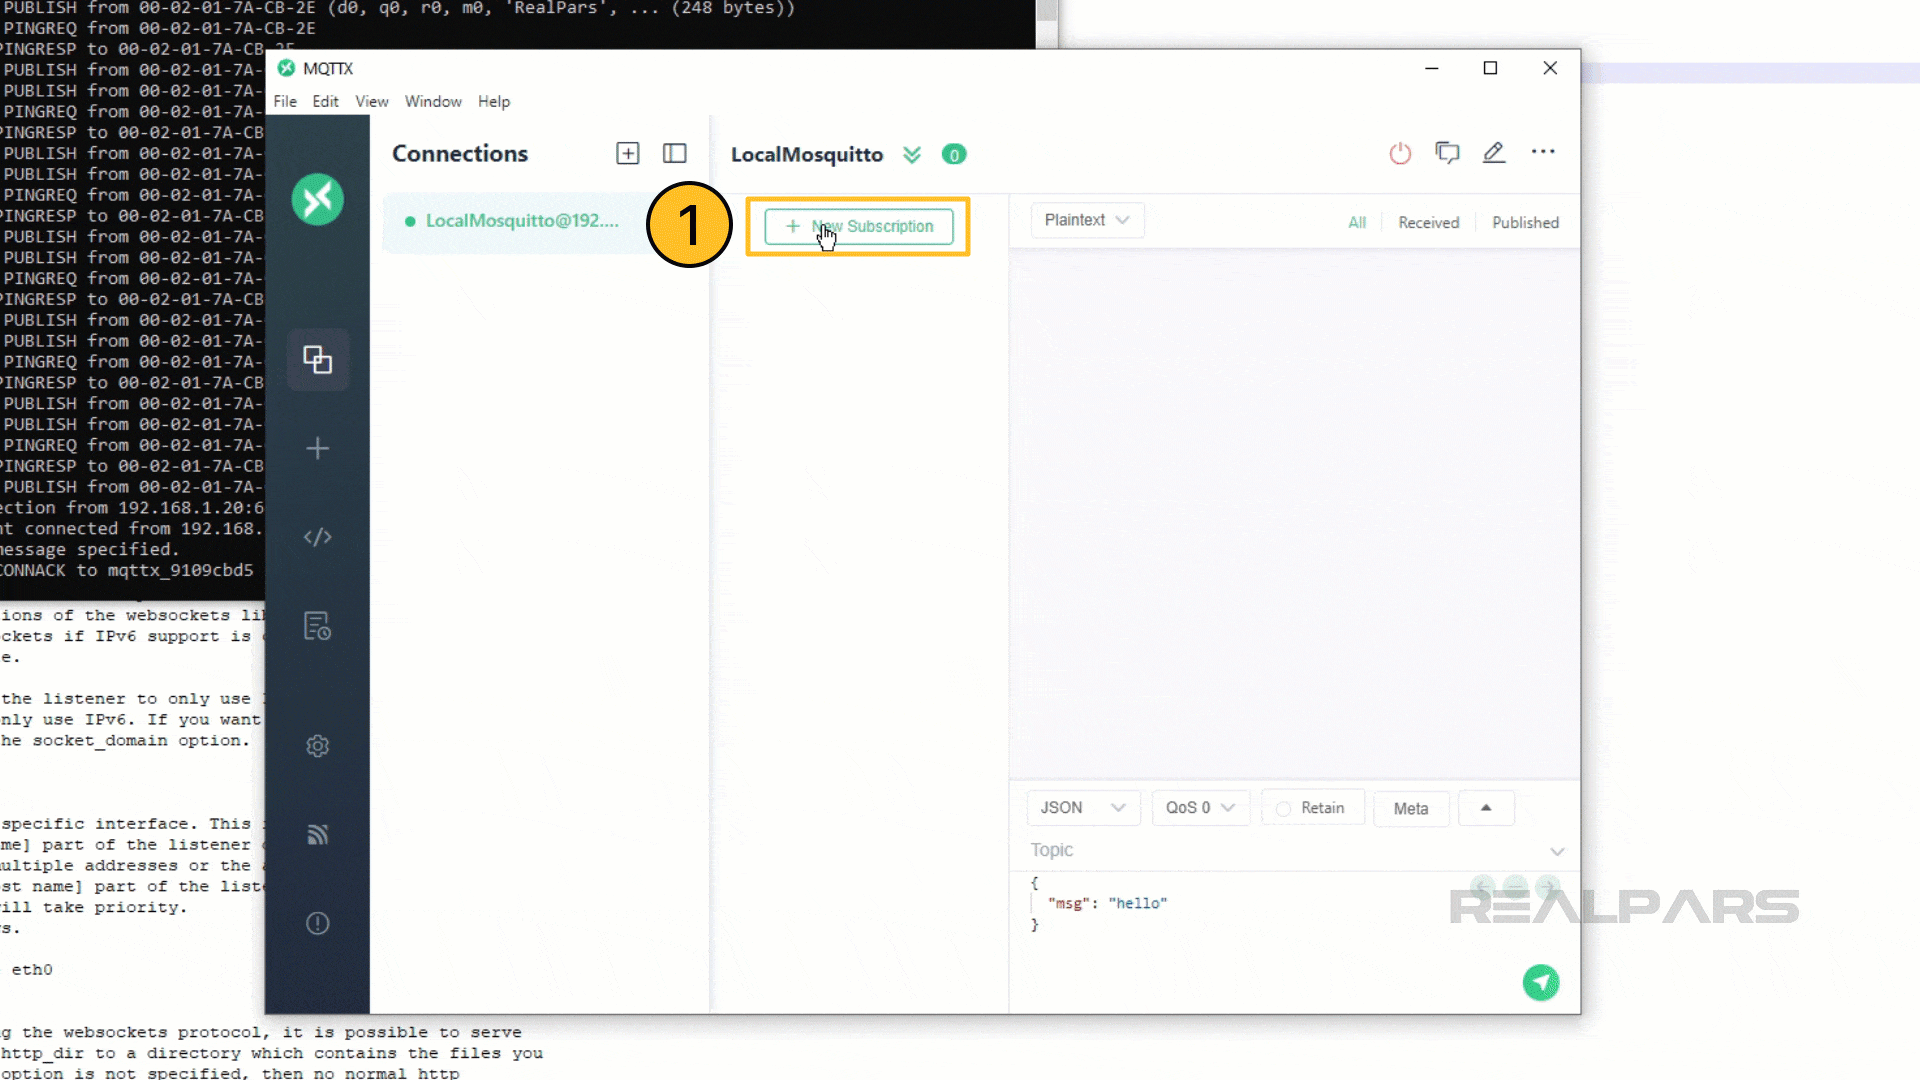Open Settings gear icon in sidebar
Screen dimensions: 1920x1080
(x=318, y=746)
